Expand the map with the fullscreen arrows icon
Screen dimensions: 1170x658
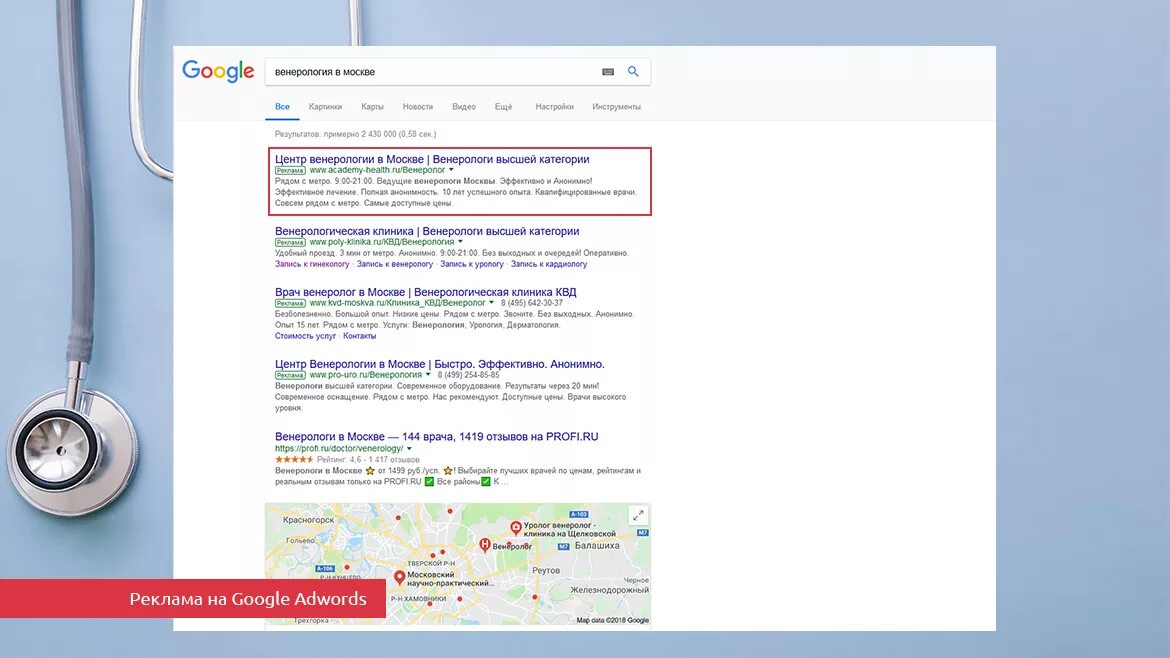[x=638, y=516]
